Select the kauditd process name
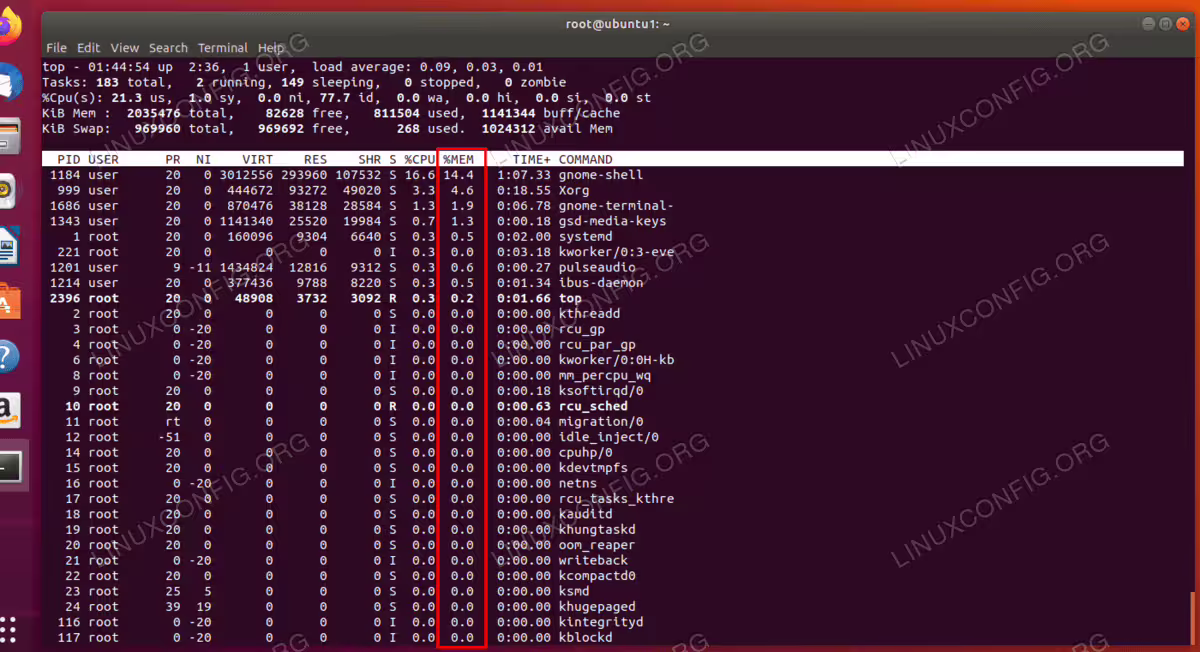The height and width of the screenshot is (652, 1200). click(x=586, y=514)
